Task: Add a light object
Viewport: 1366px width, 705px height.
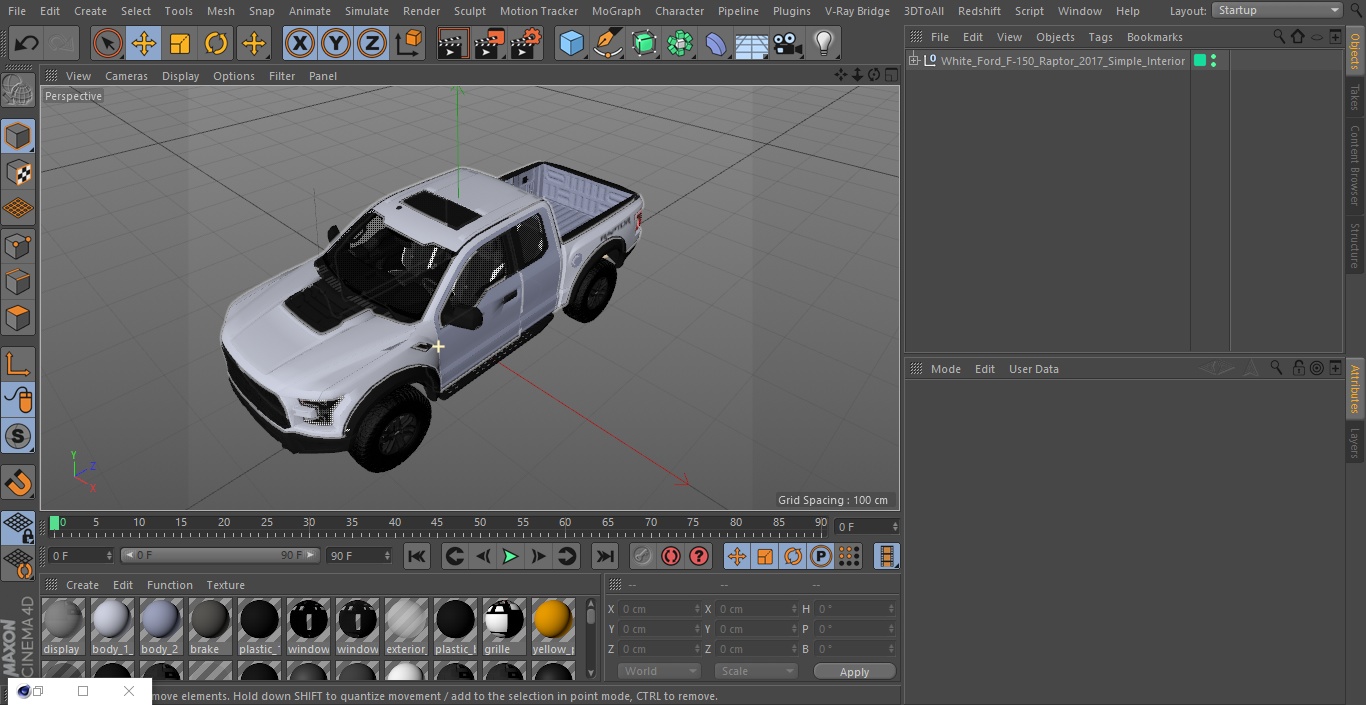Action: click(824, 44)
